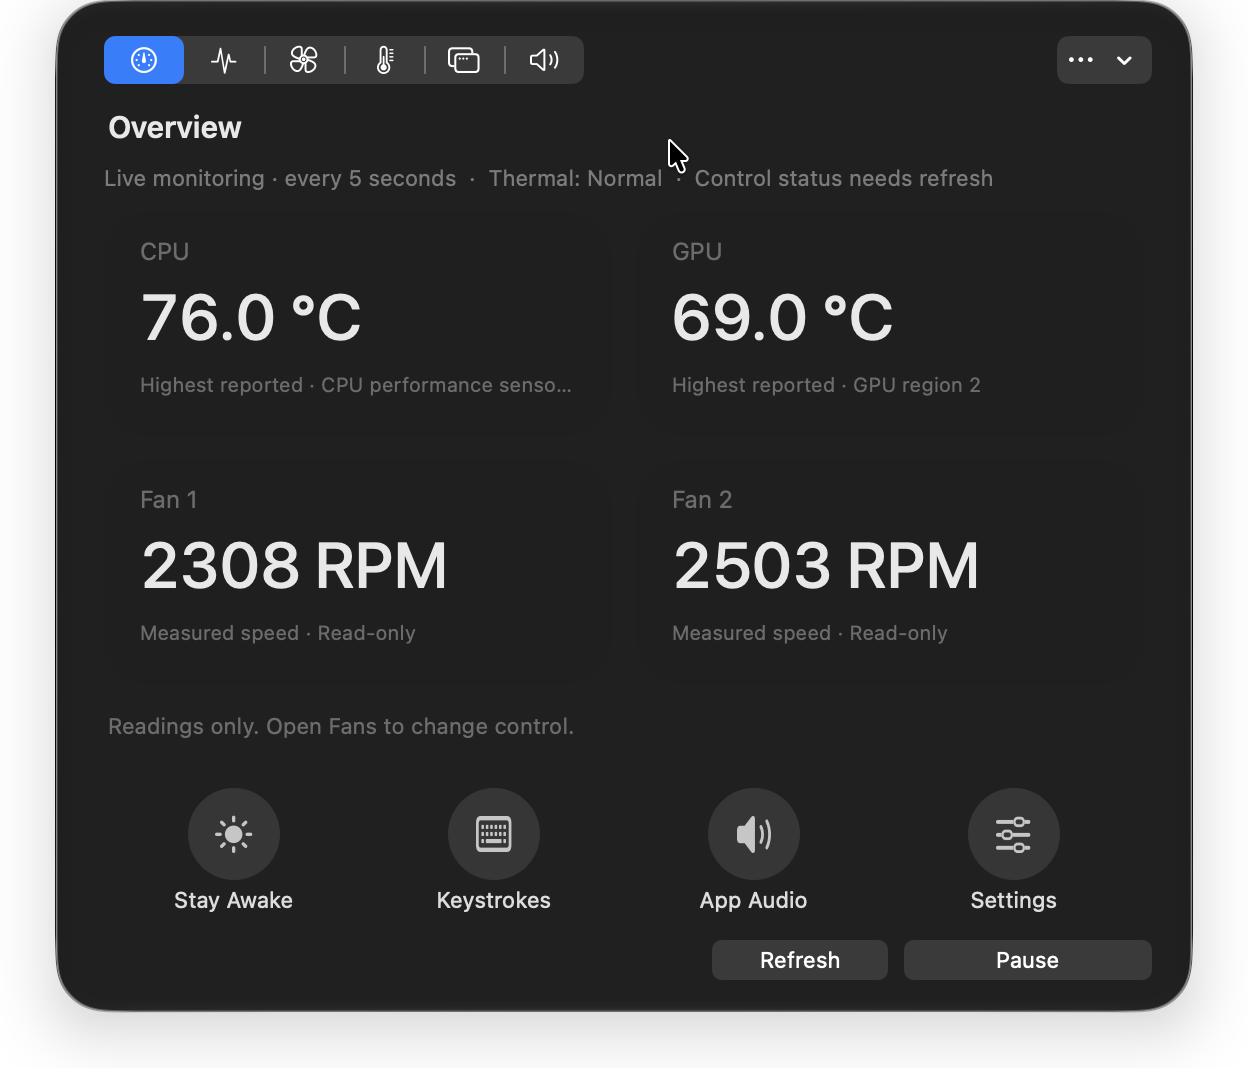This screenshot has width=1248, height=1068.
Task: Click the Stay Awake label
Action: tap(234, 900)
